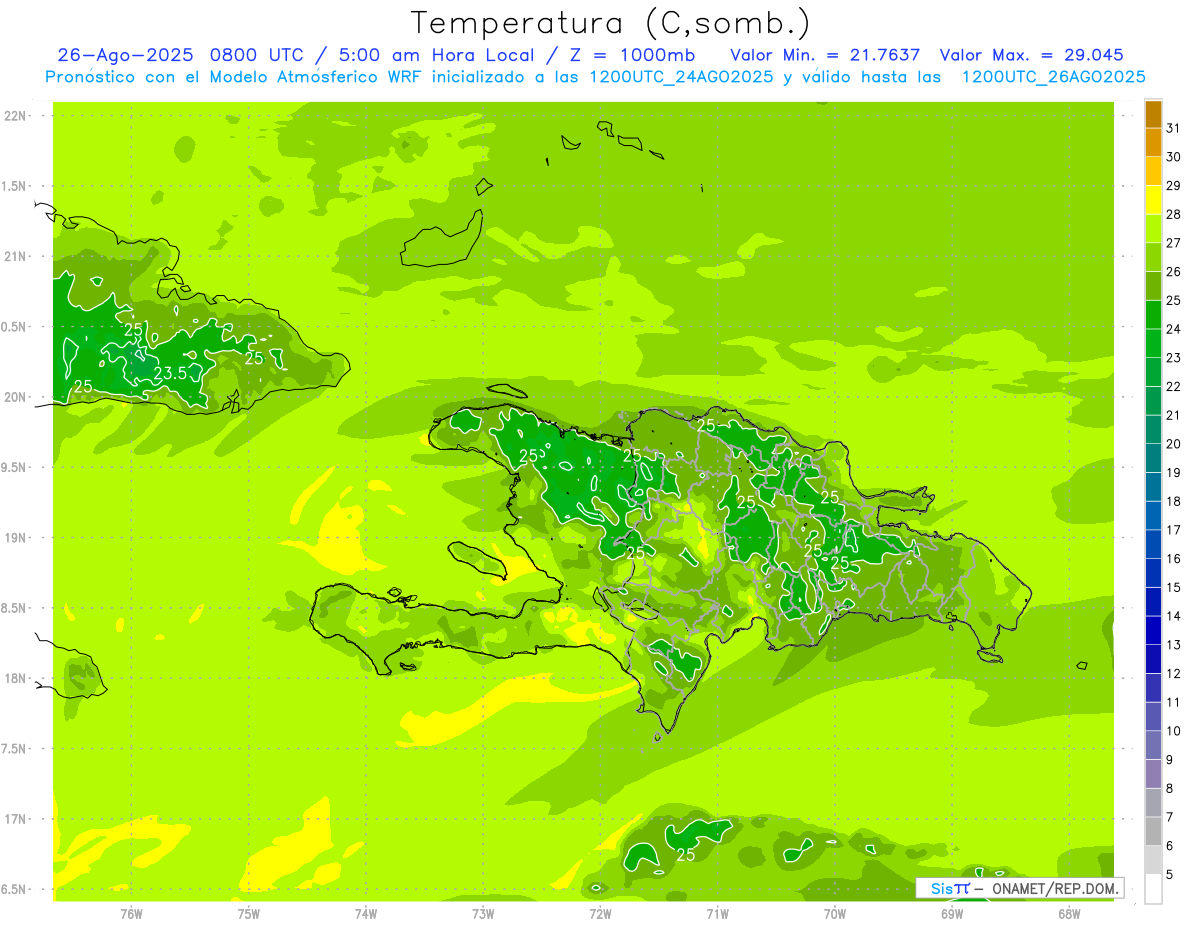Click the "69W" longitude label
Screen dimensions: 1200x927
point(952,913)
